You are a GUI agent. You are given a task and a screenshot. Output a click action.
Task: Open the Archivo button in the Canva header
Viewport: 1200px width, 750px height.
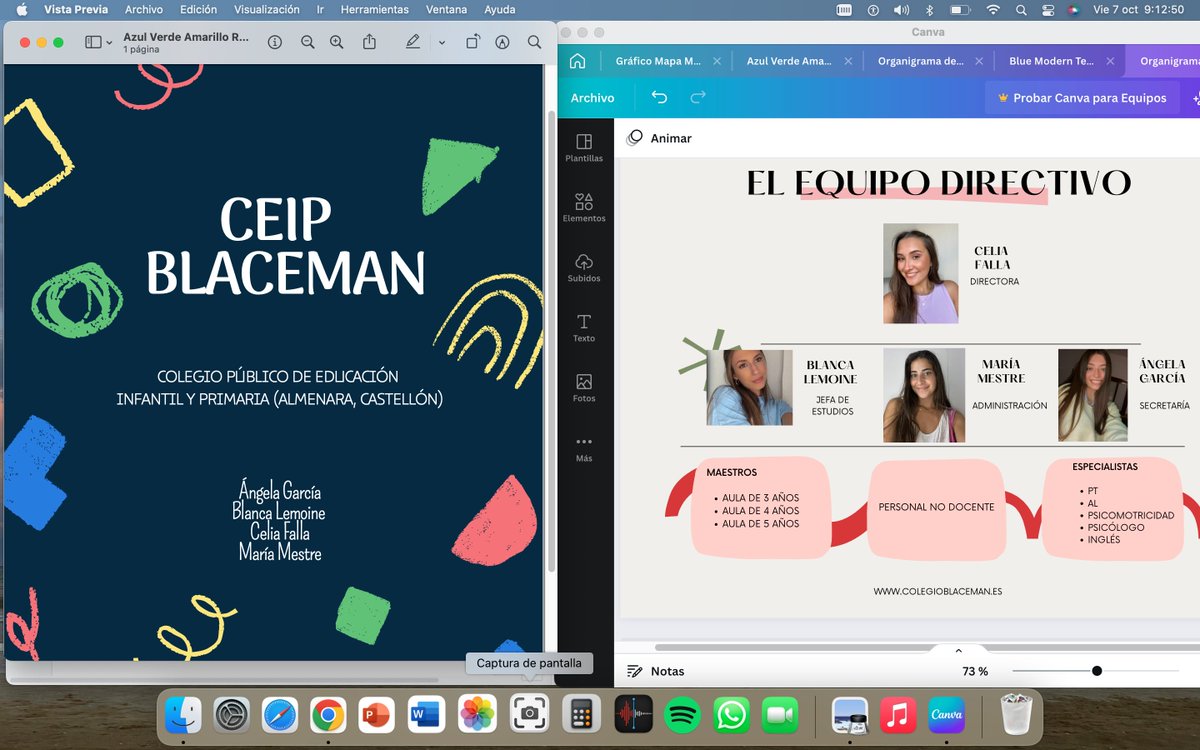coord(592,98)
